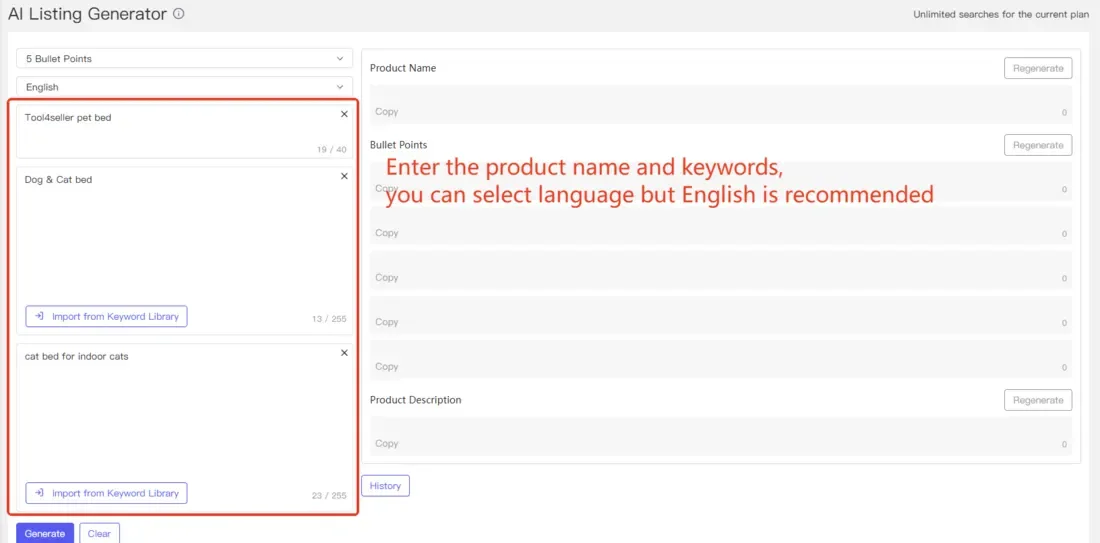Copy the second bullet point output
Viewport: 1100px width, 543px height.
coord(387,233)
